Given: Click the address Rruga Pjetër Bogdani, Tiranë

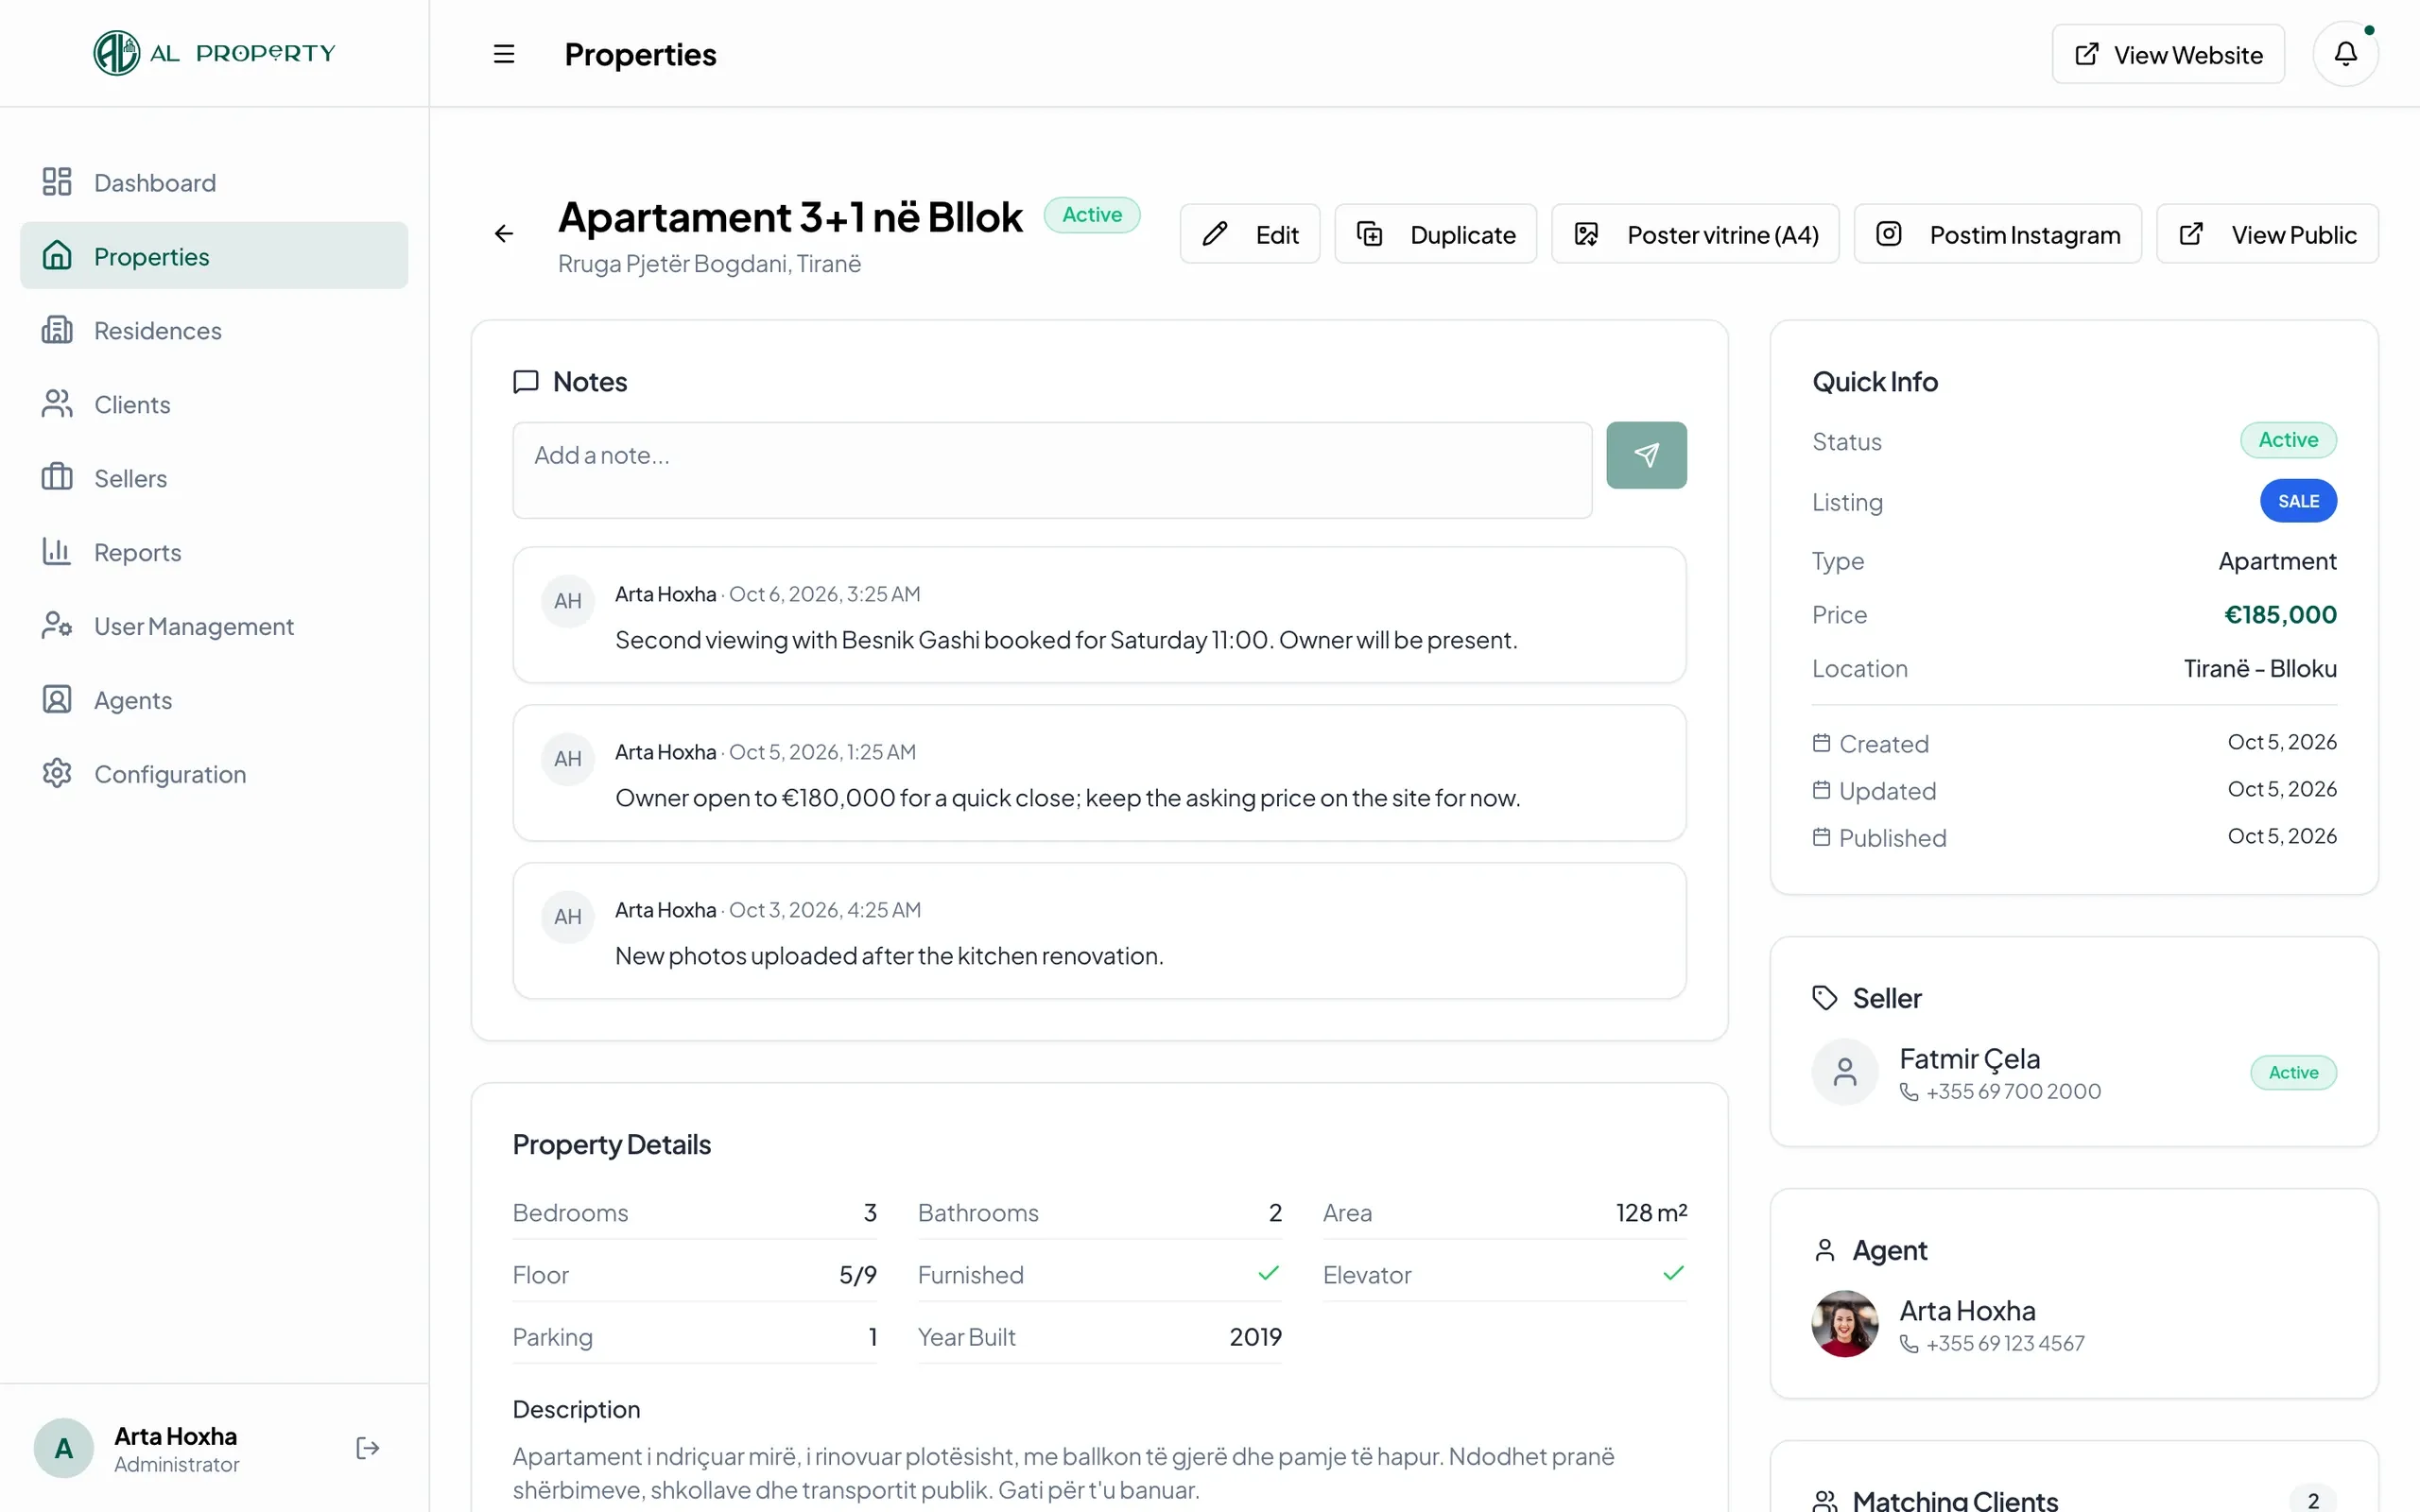Looking at the screenshot, I should [709, 263].
